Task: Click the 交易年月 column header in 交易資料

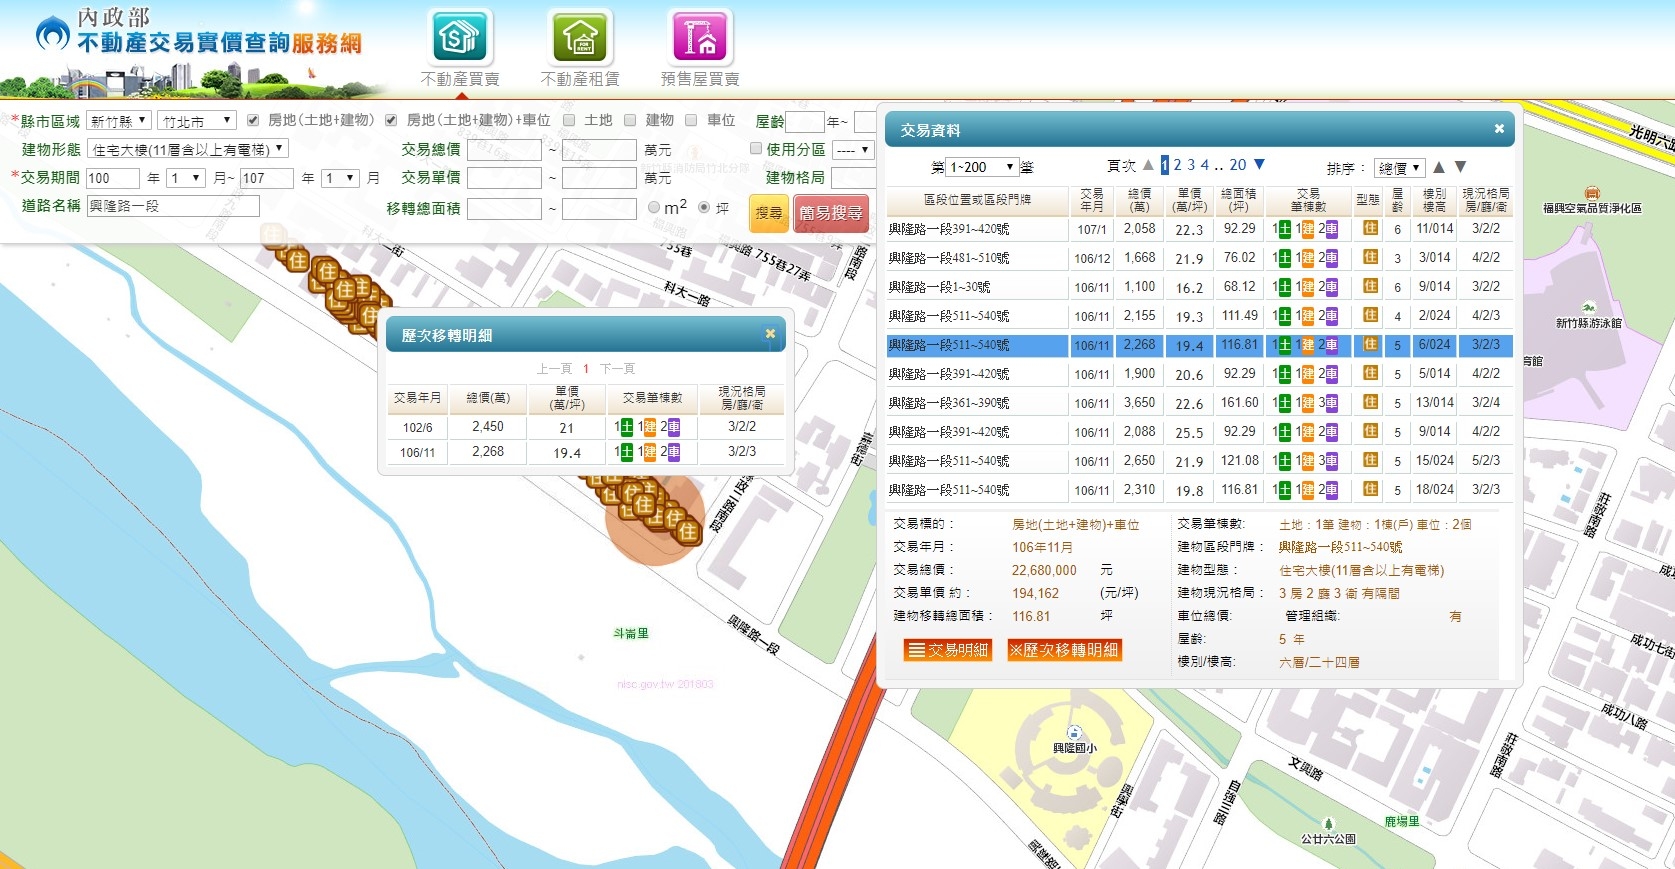Action: (1092, 200)
